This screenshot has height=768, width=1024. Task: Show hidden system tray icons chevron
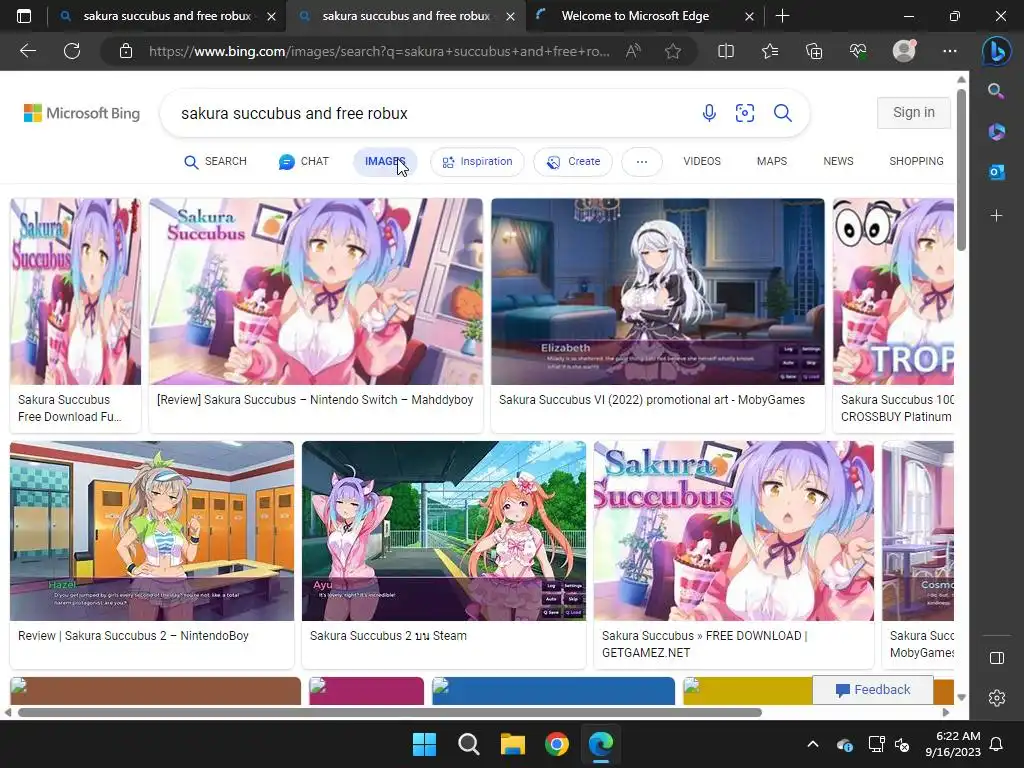[x=812, y=744]
